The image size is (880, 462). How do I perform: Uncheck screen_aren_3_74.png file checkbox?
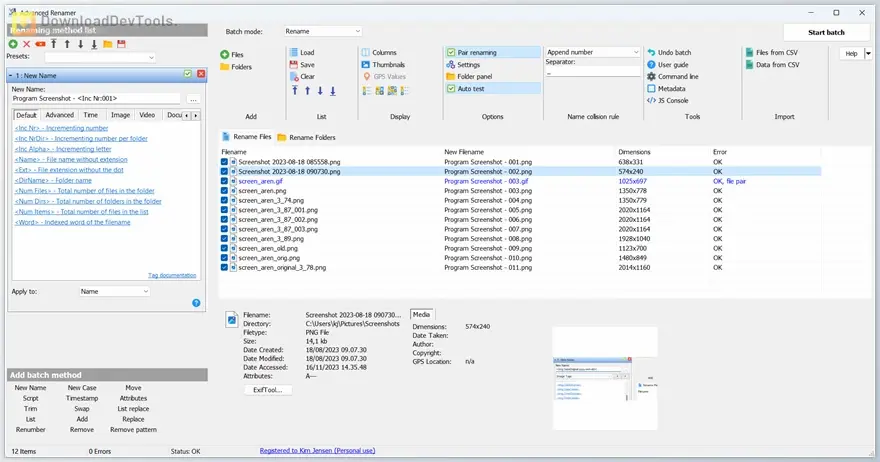tap(224, 200)
